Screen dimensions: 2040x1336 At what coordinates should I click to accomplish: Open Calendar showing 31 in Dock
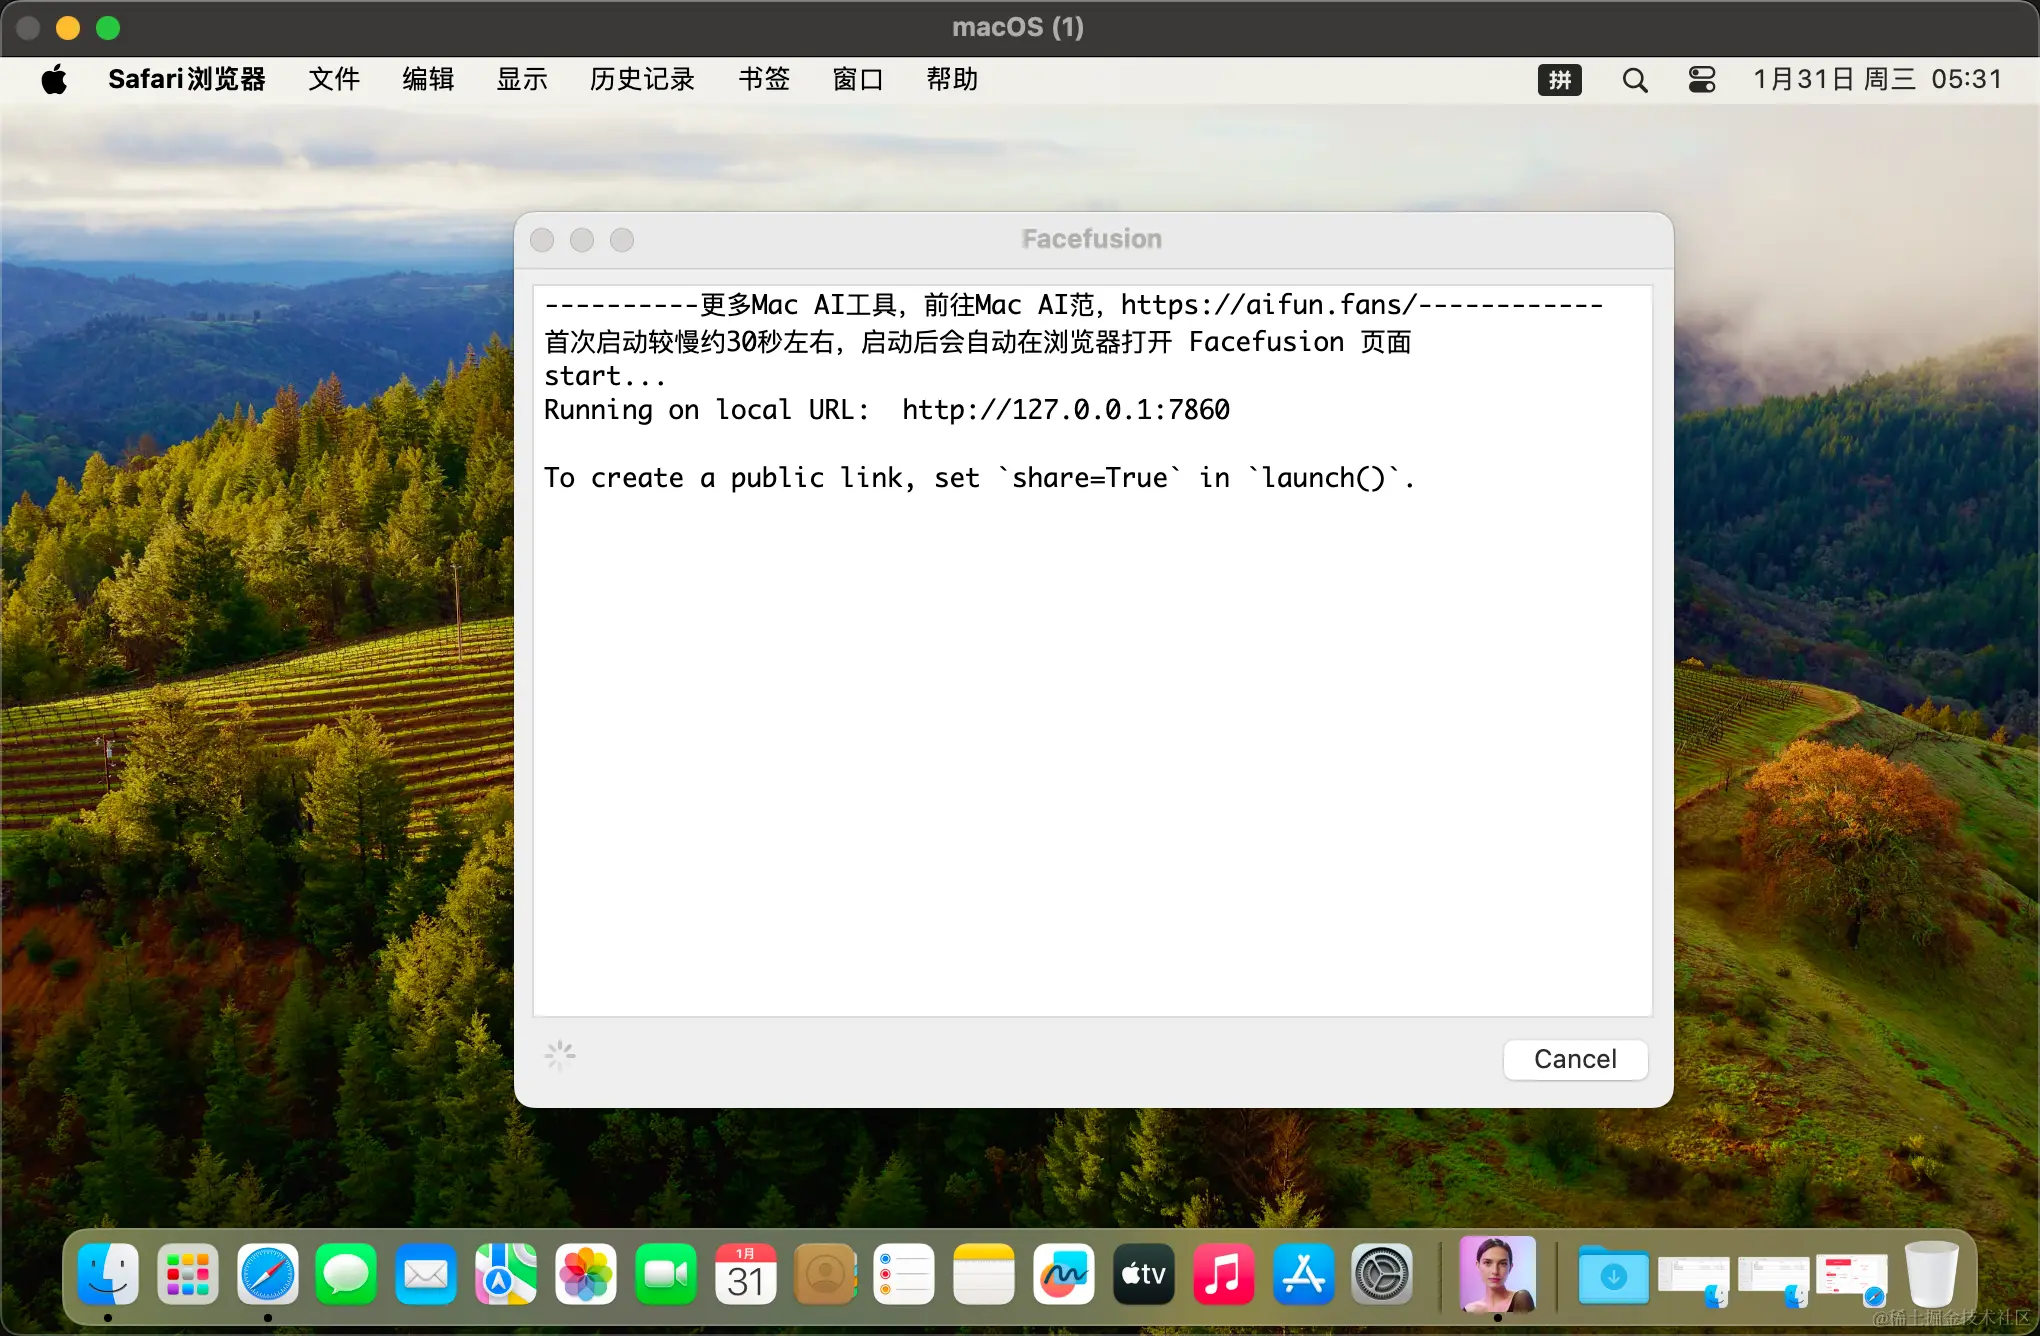(x=746, y=1275)
